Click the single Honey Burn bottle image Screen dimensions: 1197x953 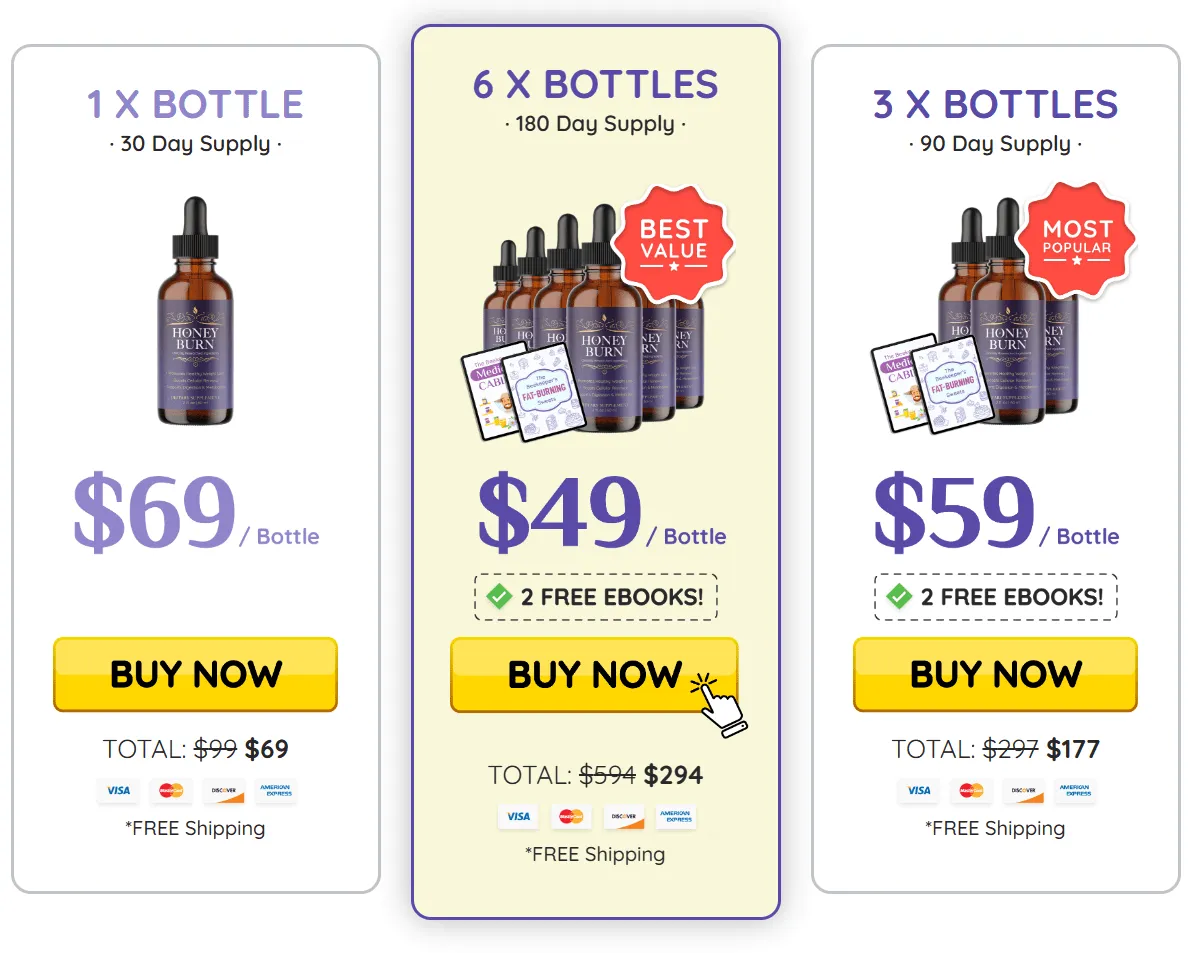tap(196, 310)
